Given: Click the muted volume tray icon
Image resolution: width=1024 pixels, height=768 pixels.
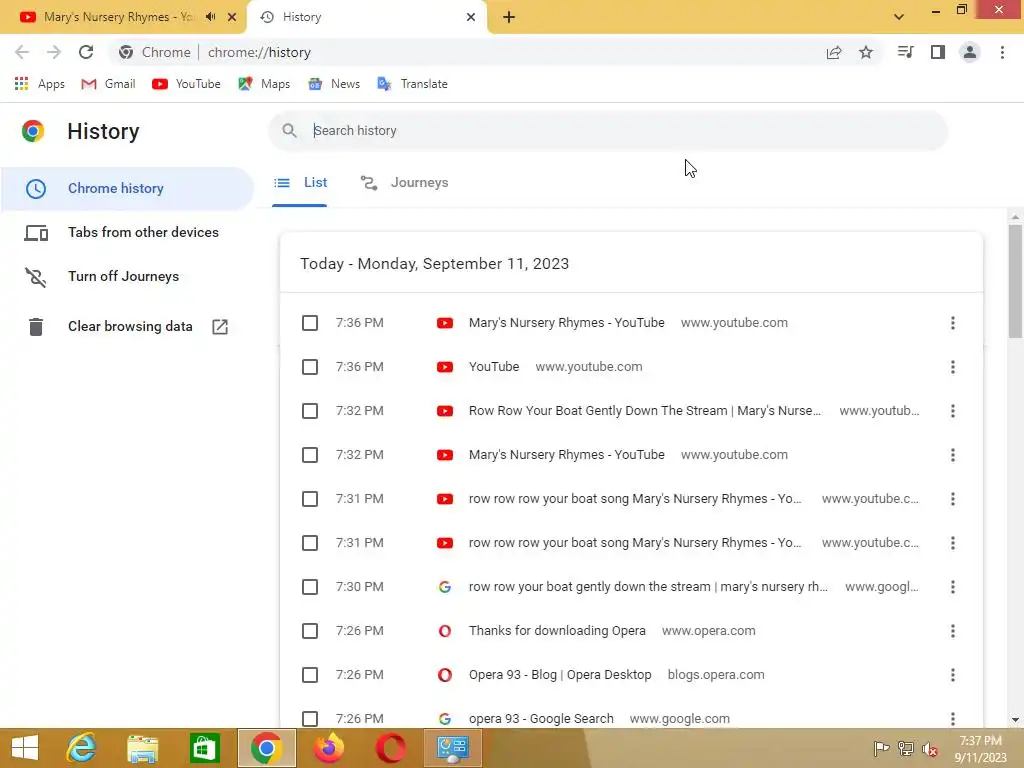Looking at the screenshot, I should (930, 750).
